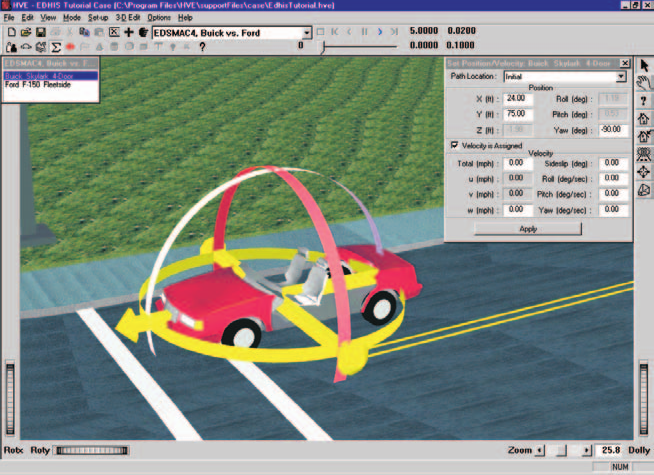The image size is (654, 475).
Task: Click the Apply button
Action: pyautogui.click(x=528, y=229)
